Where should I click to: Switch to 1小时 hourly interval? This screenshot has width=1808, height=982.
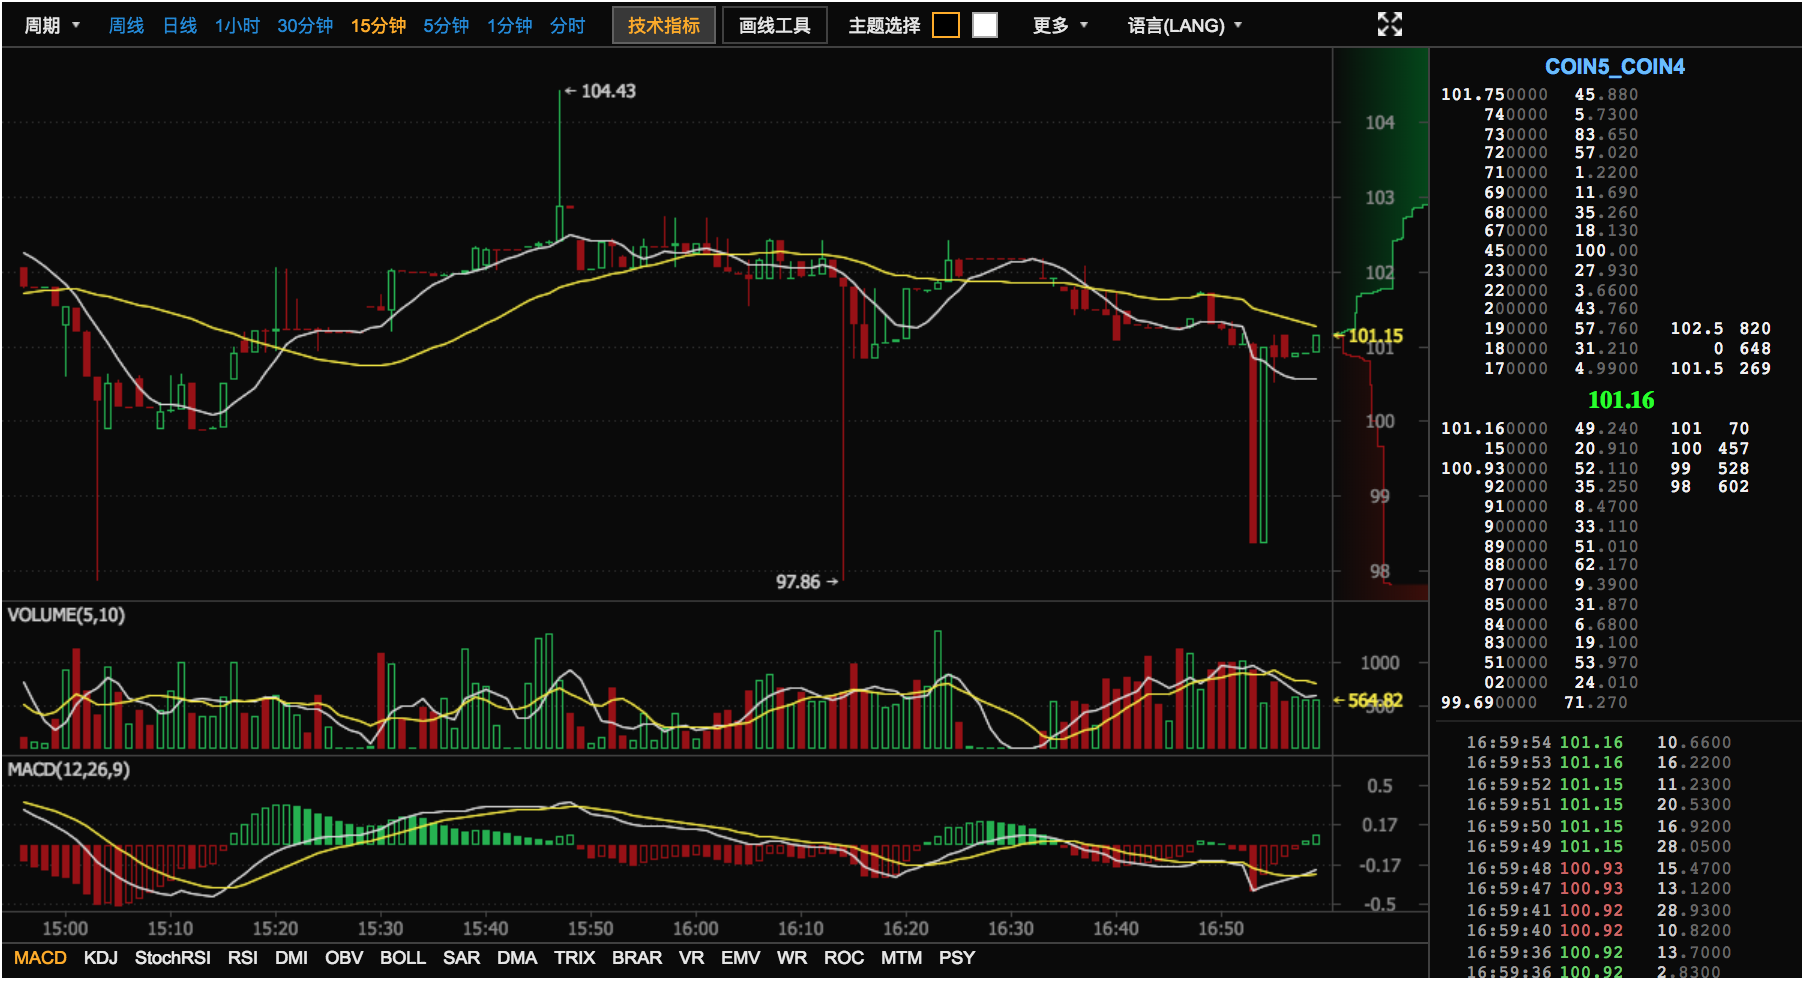click(237, 26)
